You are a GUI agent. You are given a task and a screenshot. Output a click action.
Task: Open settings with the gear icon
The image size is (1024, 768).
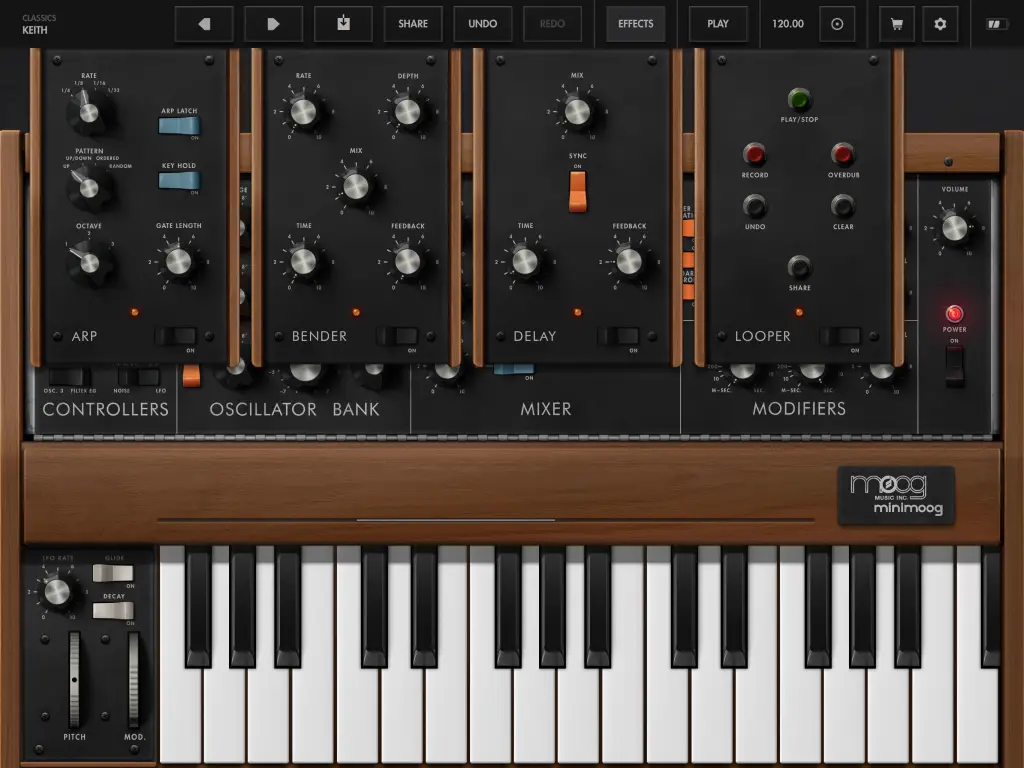pyautogui.click(x=940, y=24)
